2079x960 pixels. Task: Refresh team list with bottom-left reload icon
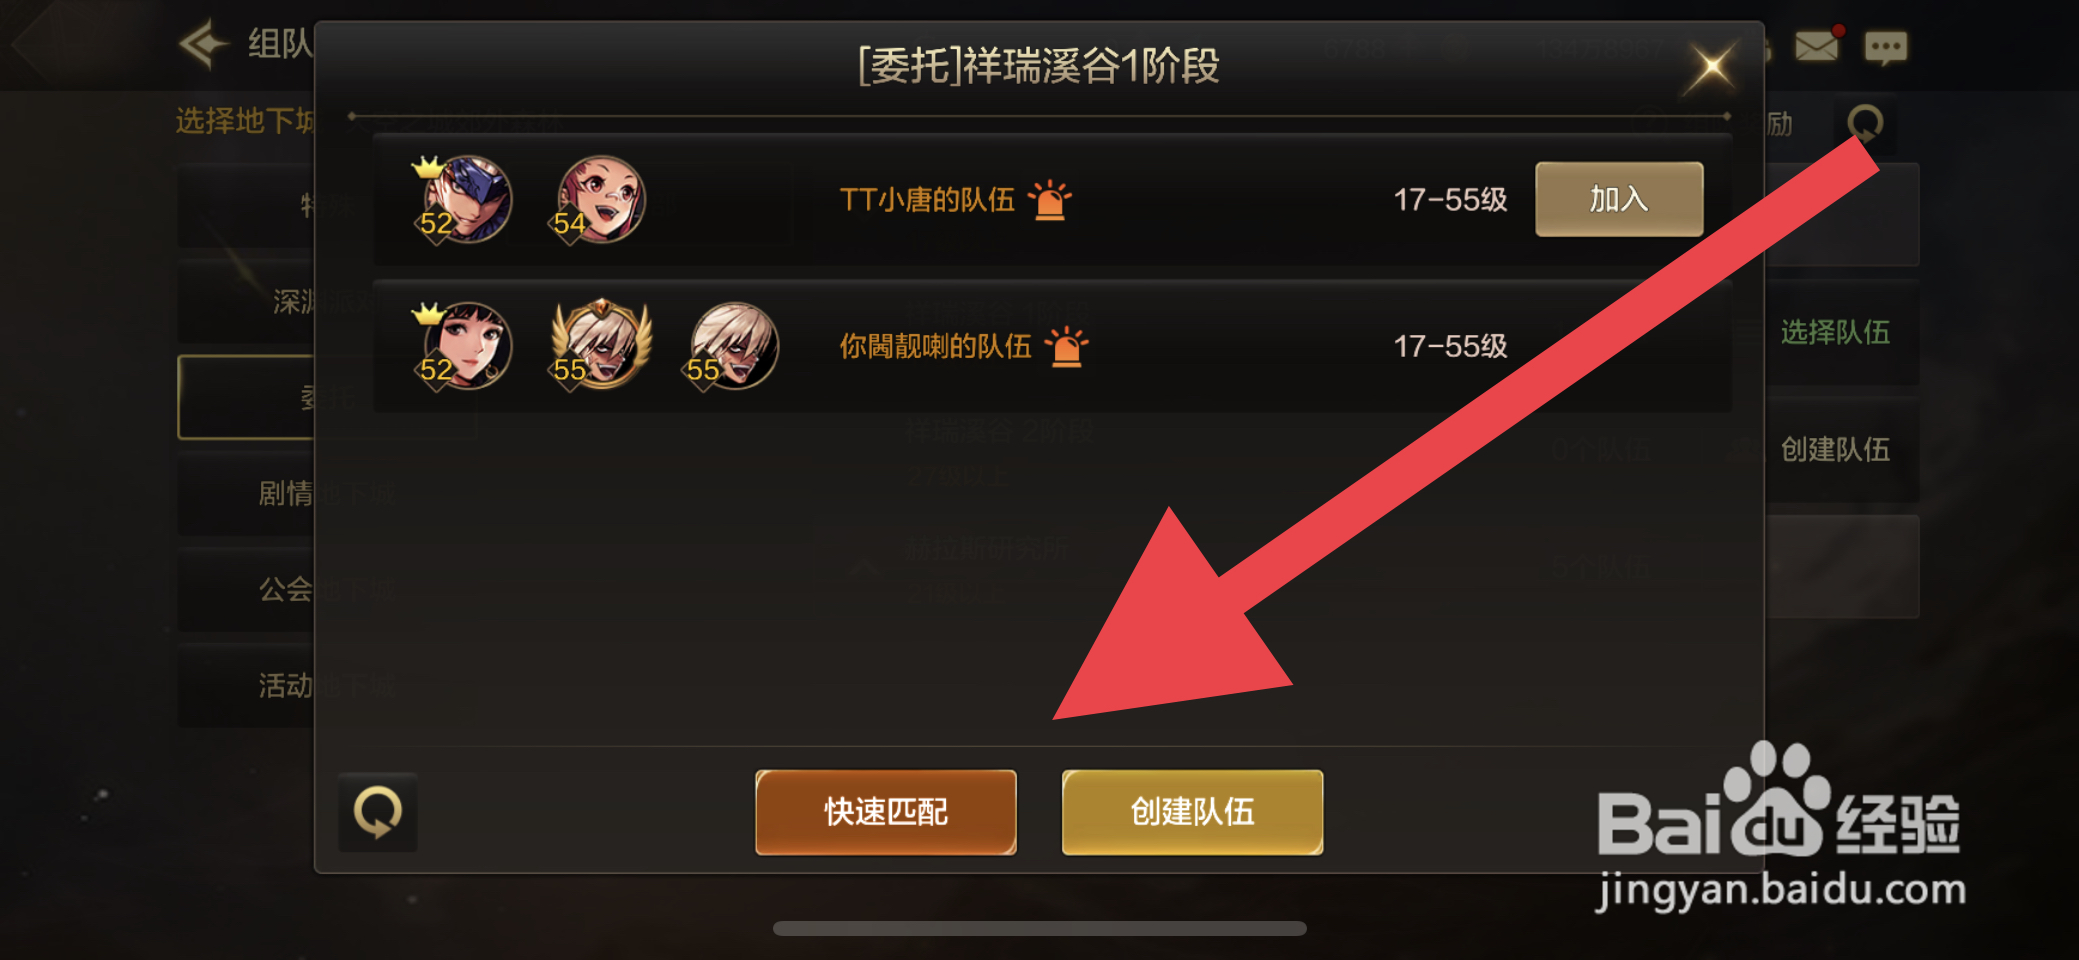click(x=377, y=812)
